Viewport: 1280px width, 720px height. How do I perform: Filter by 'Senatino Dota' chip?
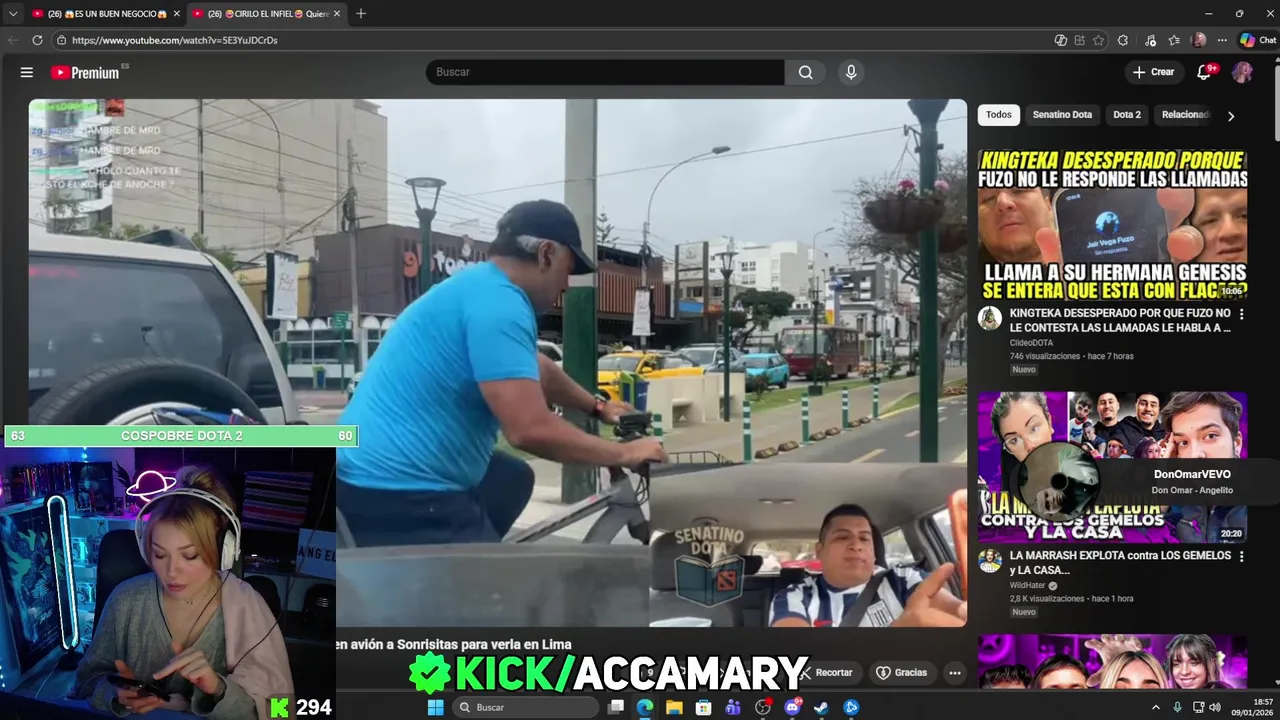point(1062,115)
